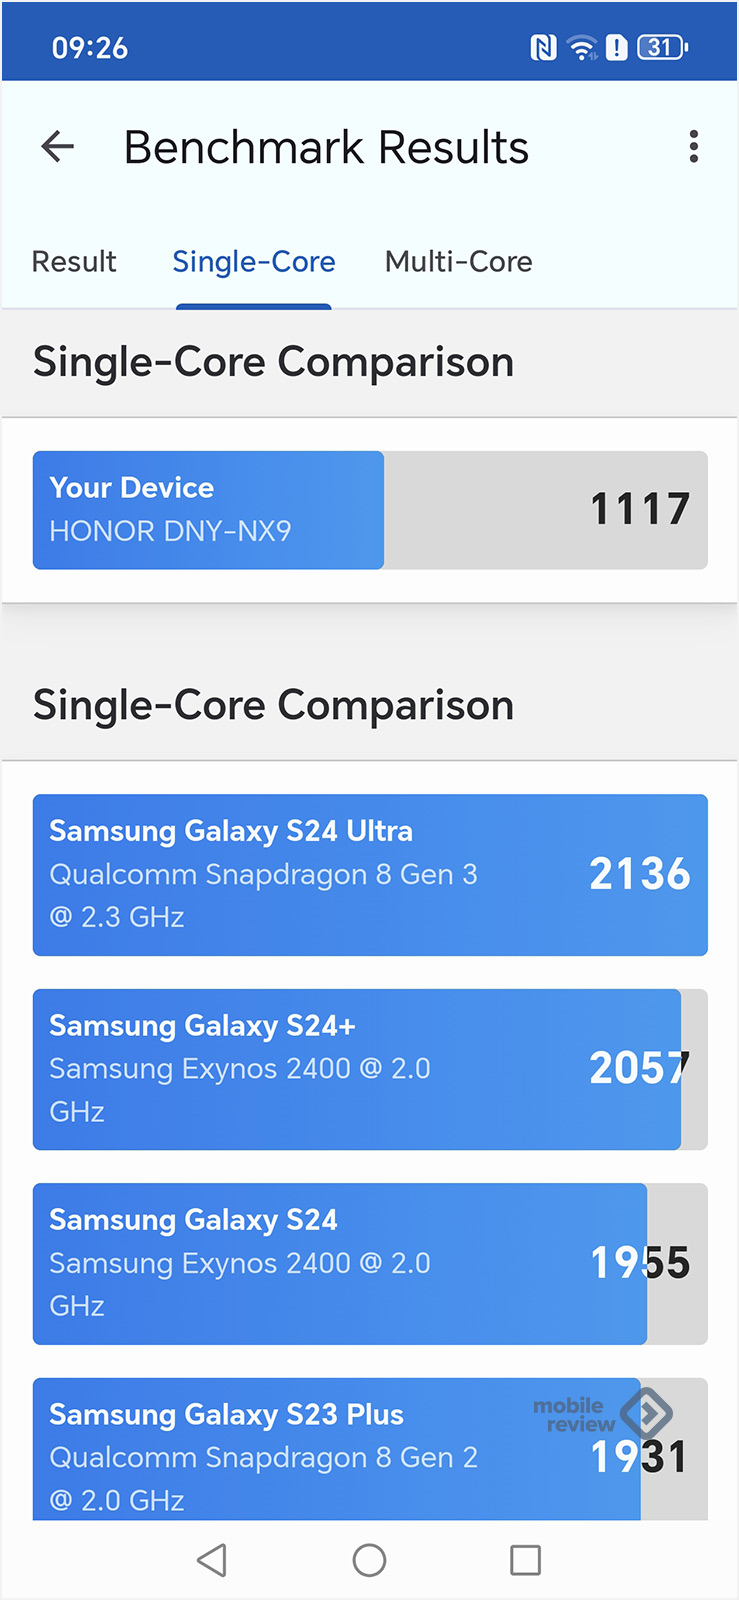Tap the battery alert icon in status bar
Viewport: 739px width, 1600px height.
coord(617,47)
